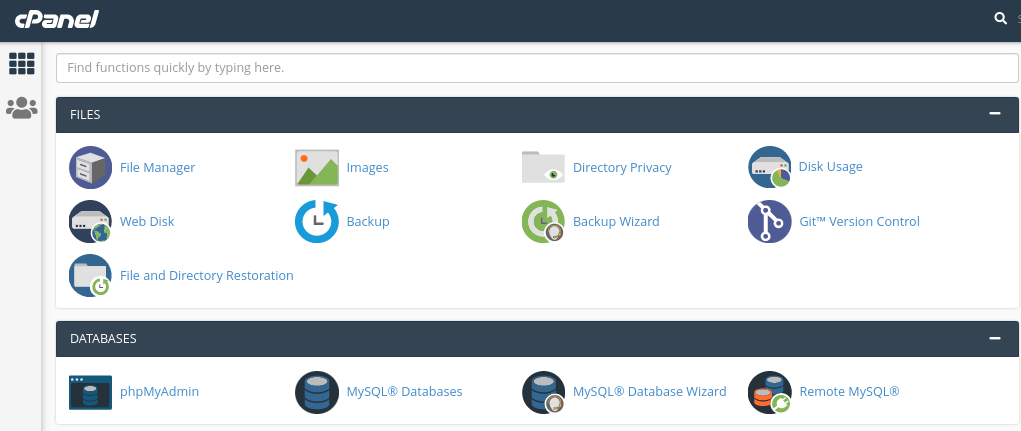
Task: Open the phpMyAdmin icon
Action: [90, 392]
